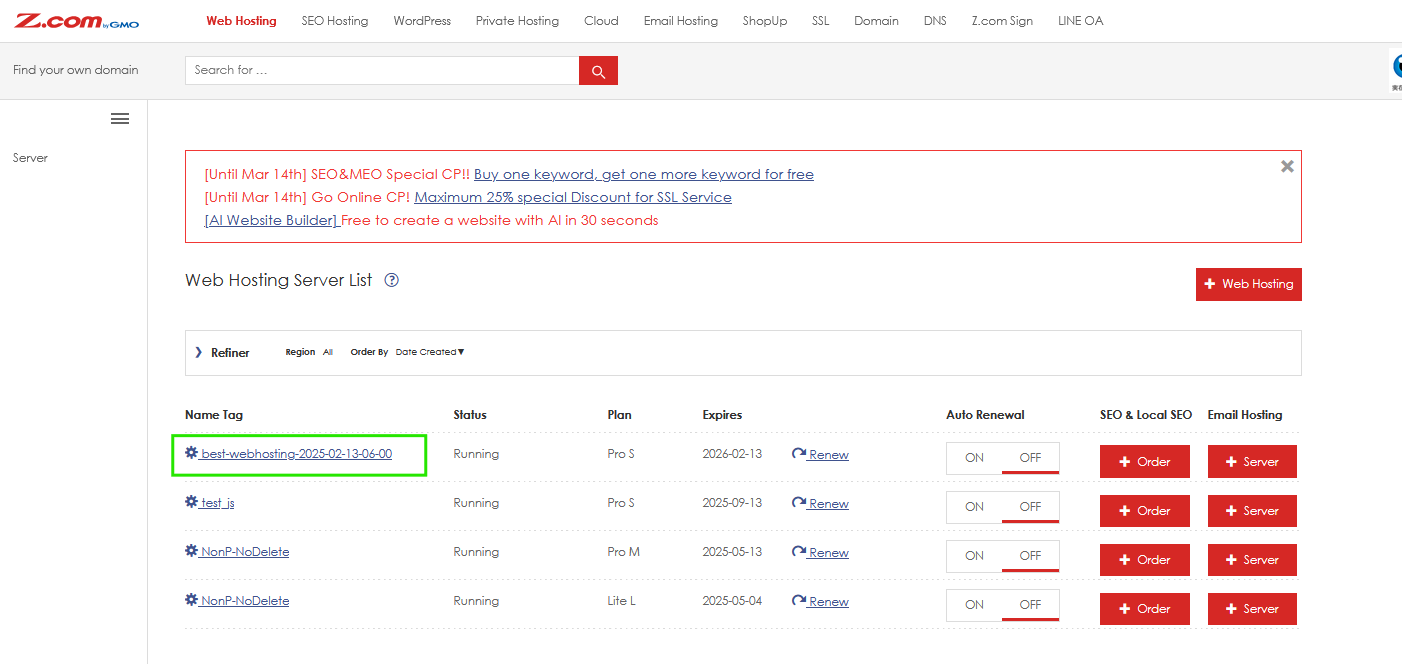Viewport: 1402px width, 664px height.
Task: Add Email Hosting Server in the Pro M row
Action: 1252,560
